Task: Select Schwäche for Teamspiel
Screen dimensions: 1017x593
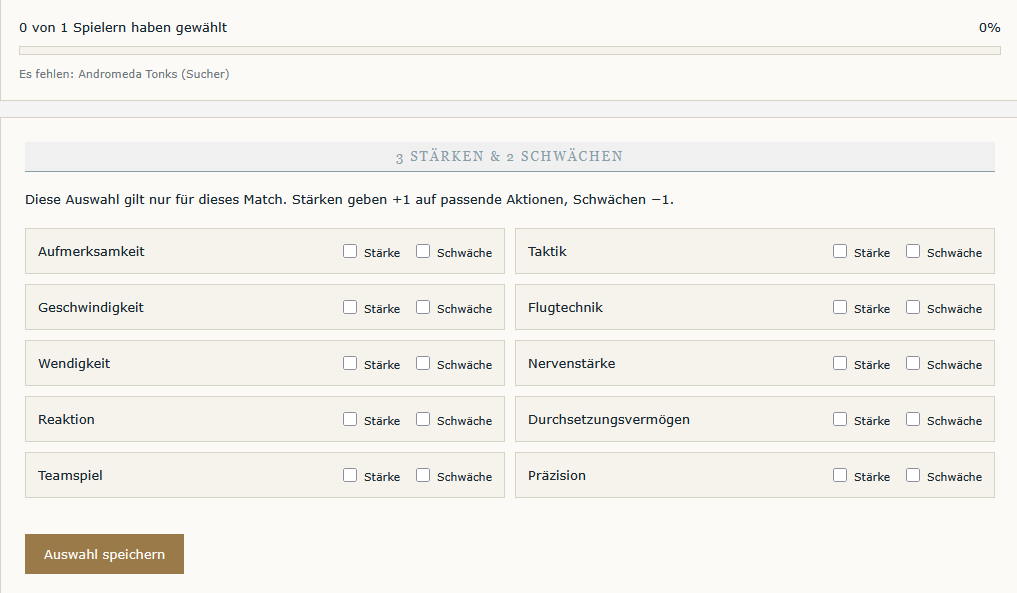Action: pos(423,475)
